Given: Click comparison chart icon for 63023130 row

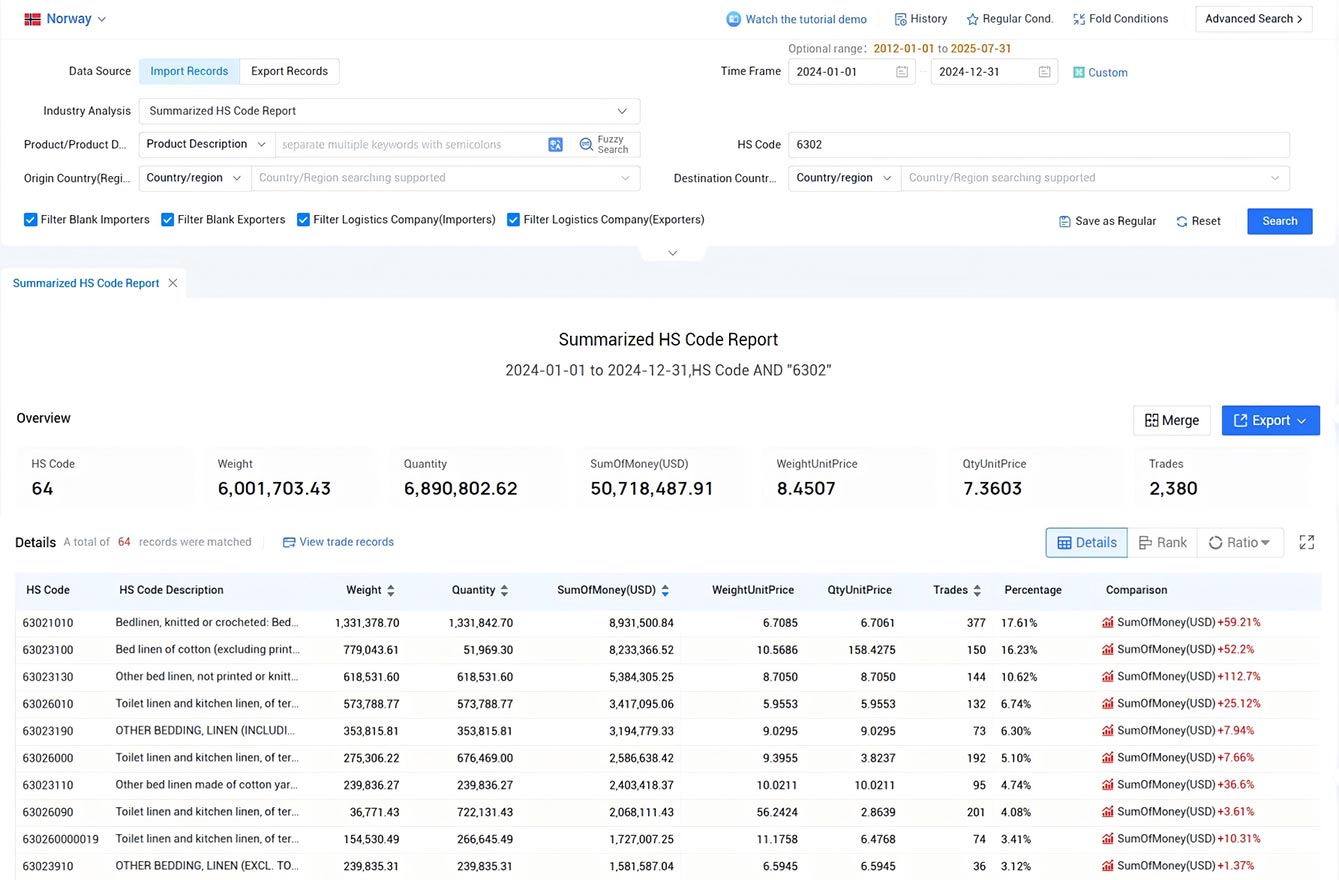Looking at the screenshot, I should pyautogui.click(x=1108, y=677).
